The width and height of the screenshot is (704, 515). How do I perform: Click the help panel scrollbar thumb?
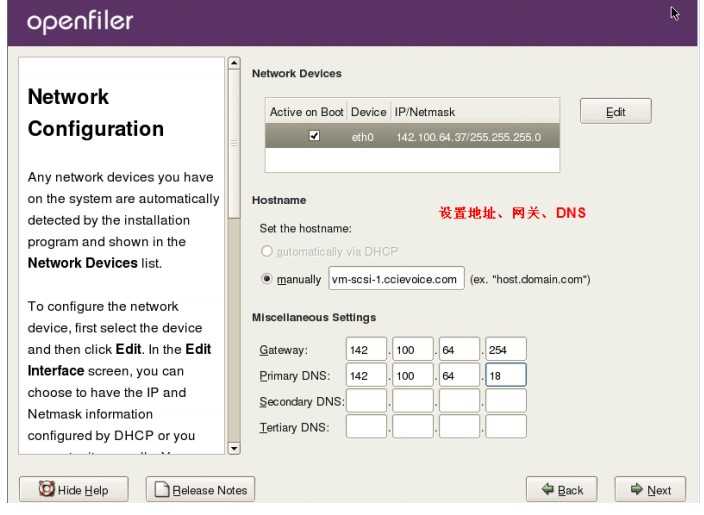(x=234, y=144)
